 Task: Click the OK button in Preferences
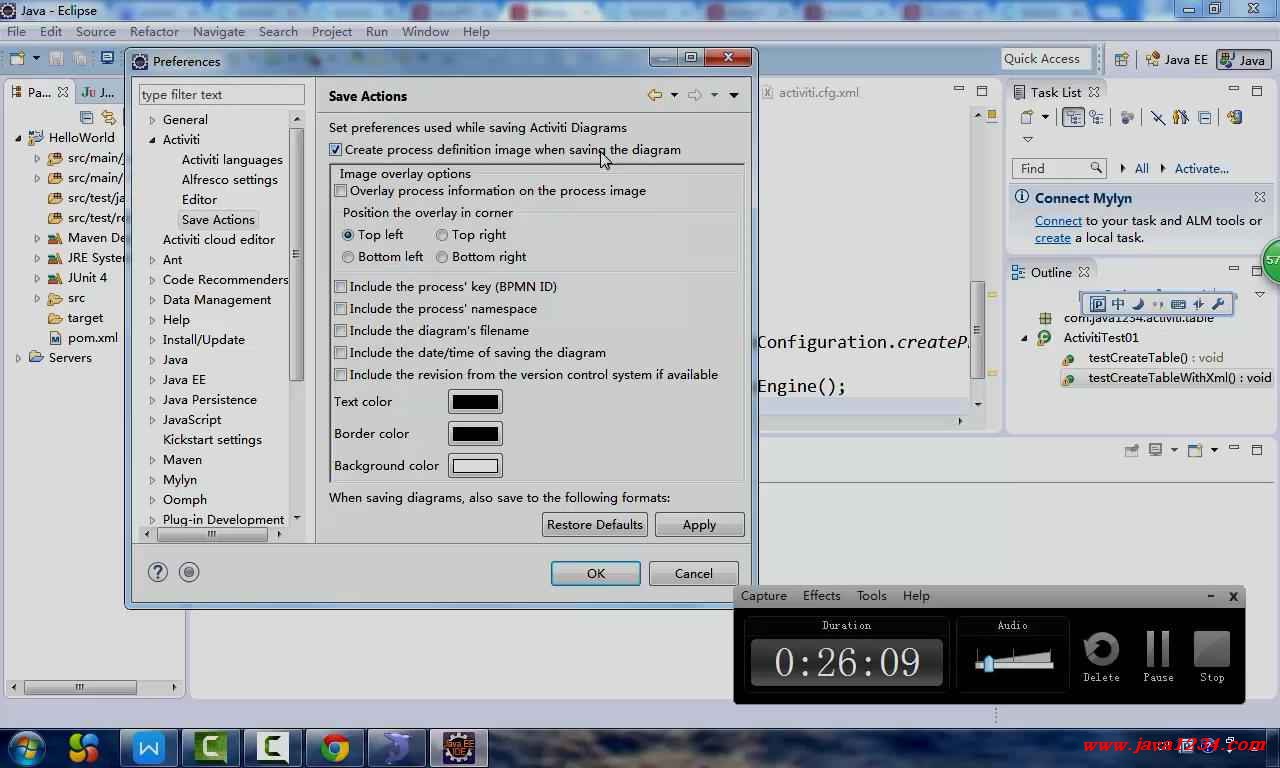pos(596,574)
